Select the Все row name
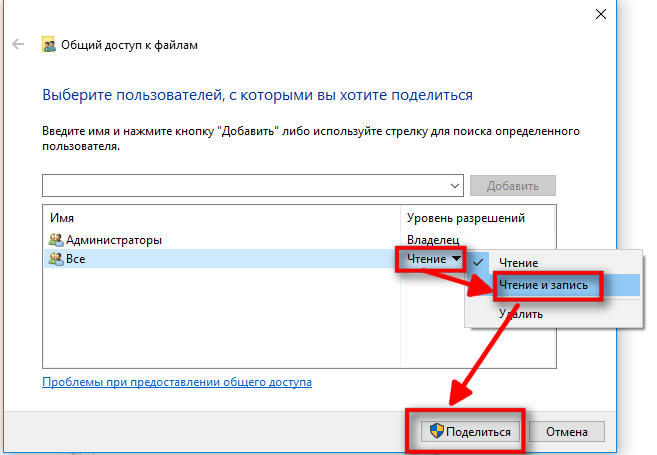 coord(75,259)
